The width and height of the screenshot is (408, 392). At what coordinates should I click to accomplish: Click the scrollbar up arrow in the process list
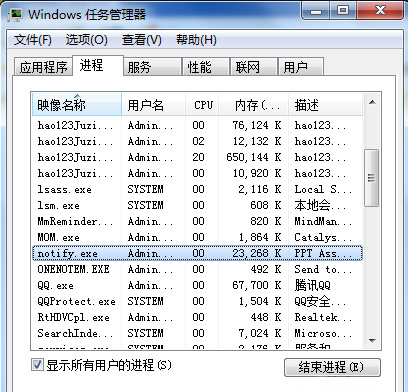pos(372,102)
